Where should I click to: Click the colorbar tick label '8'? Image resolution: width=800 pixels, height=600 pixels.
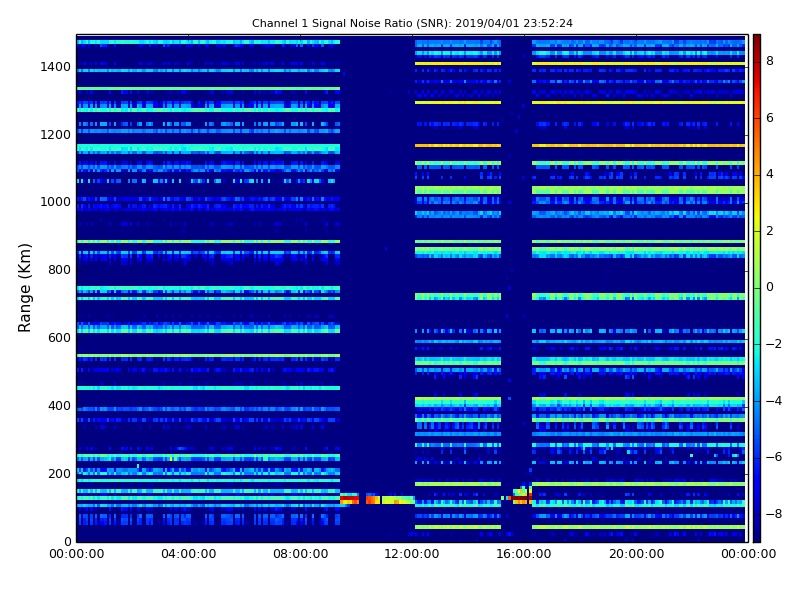tap(770, 61)
